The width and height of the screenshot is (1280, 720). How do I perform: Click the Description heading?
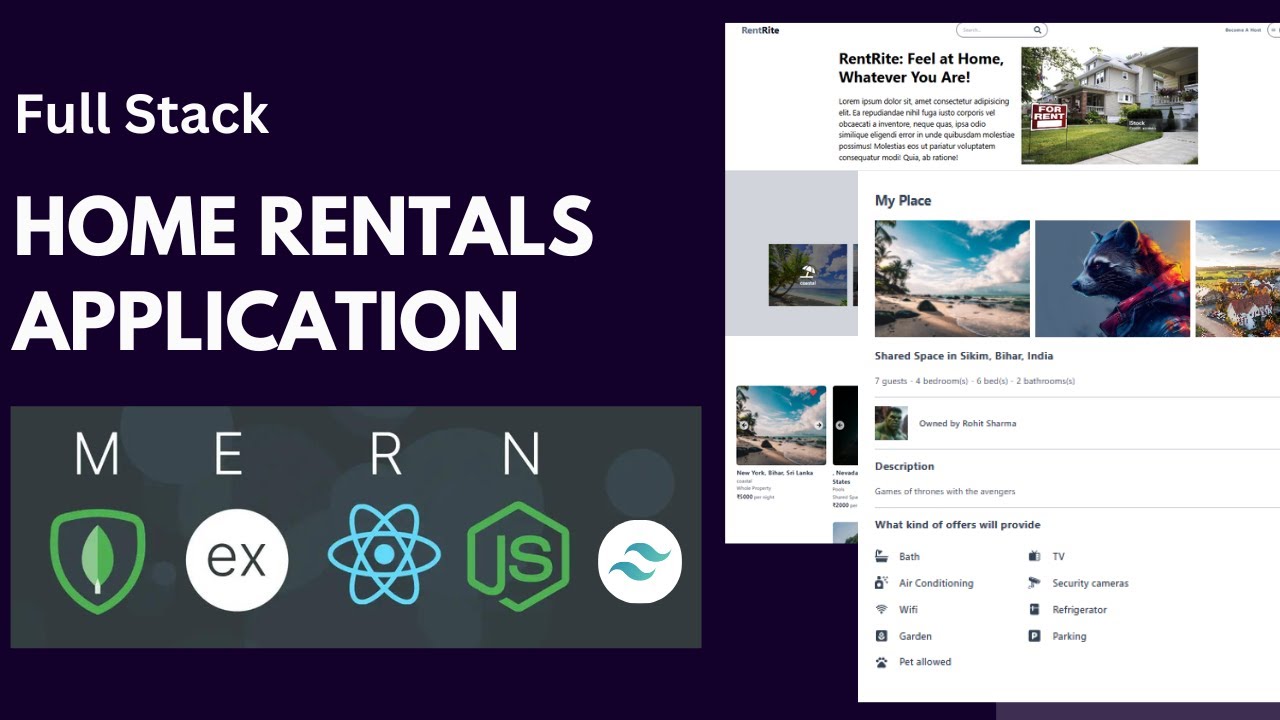click(904, 467)
